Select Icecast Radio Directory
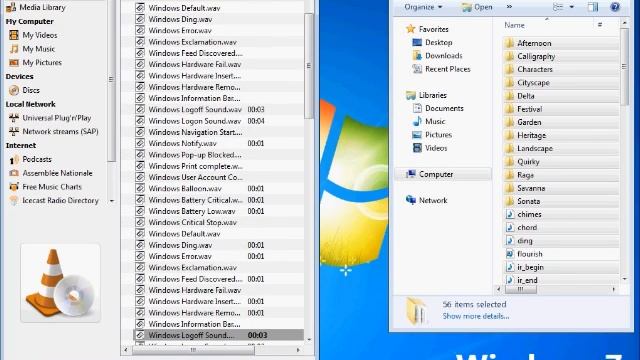Image resolution: width=640 pixels, height=360 pixels. tap(54, 200)
